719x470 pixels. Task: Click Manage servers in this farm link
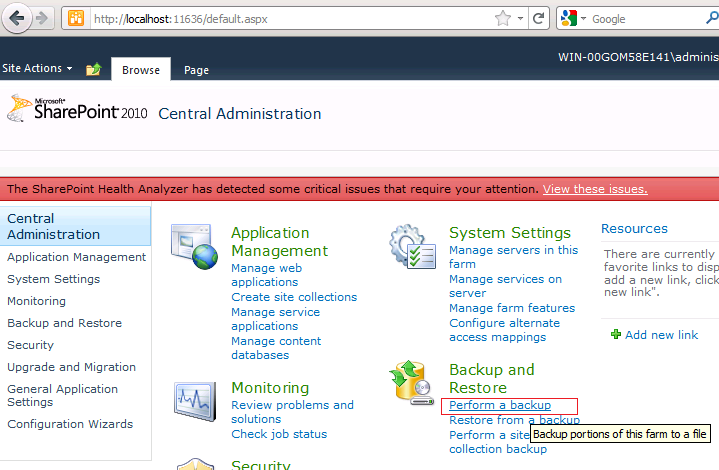(x=513, y=257)
